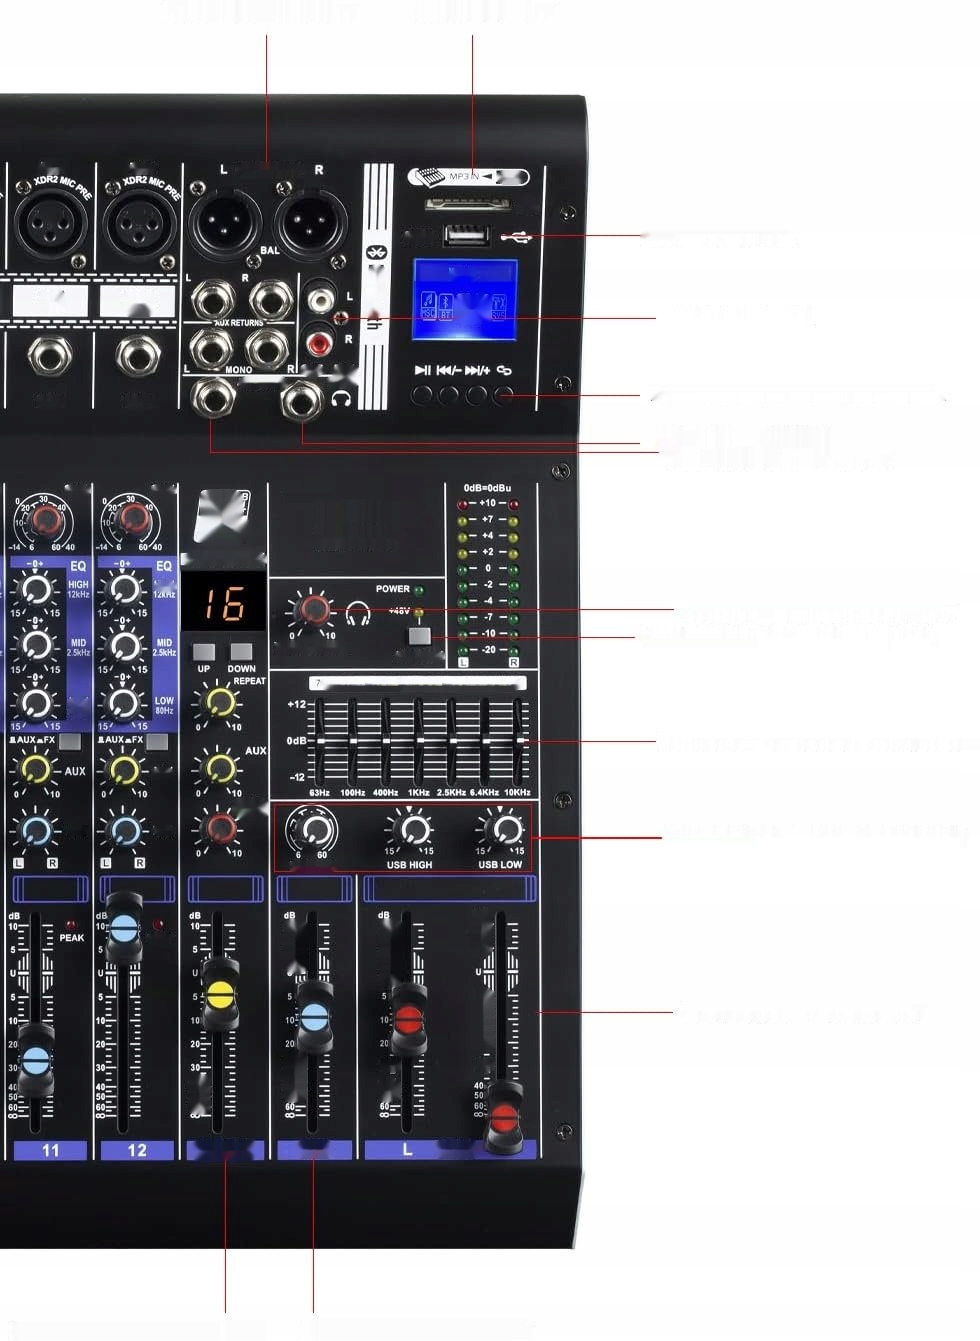Click channel 12 yellow AUX knob
The image size is (980, 1341).
(124, 770)
